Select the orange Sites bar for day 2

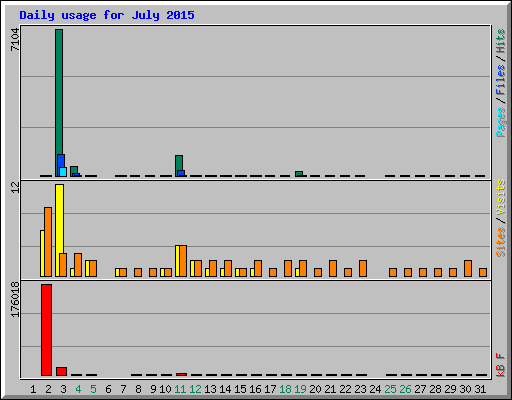(x=48, y=242)
